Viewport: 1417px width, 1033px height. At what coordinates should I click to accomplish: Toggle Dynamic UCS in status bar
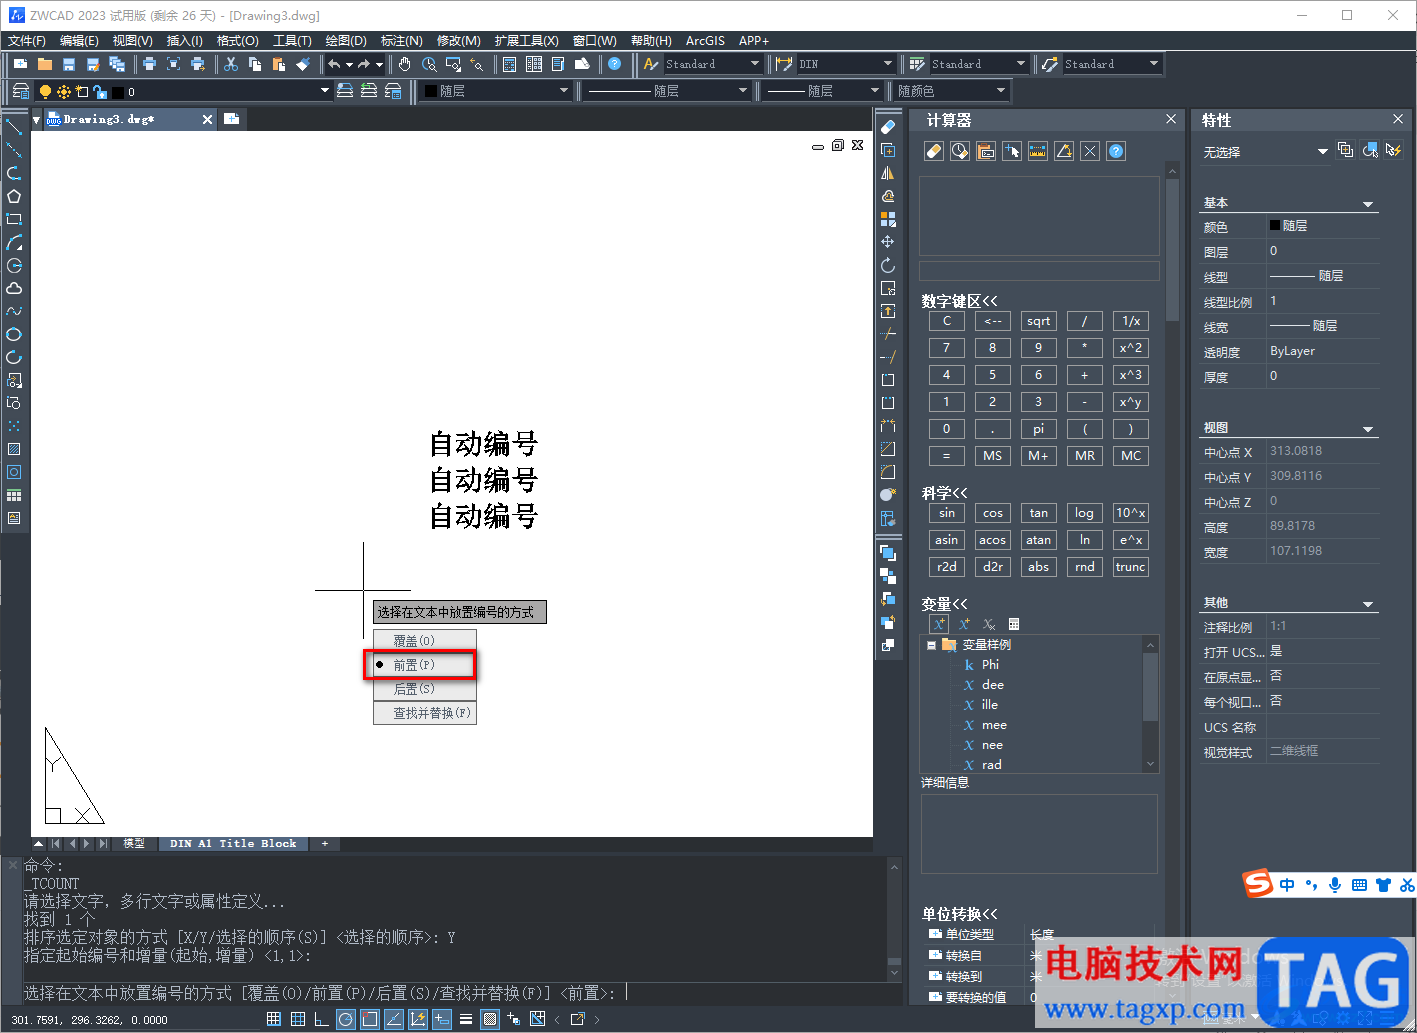(x=418, y=1019)
